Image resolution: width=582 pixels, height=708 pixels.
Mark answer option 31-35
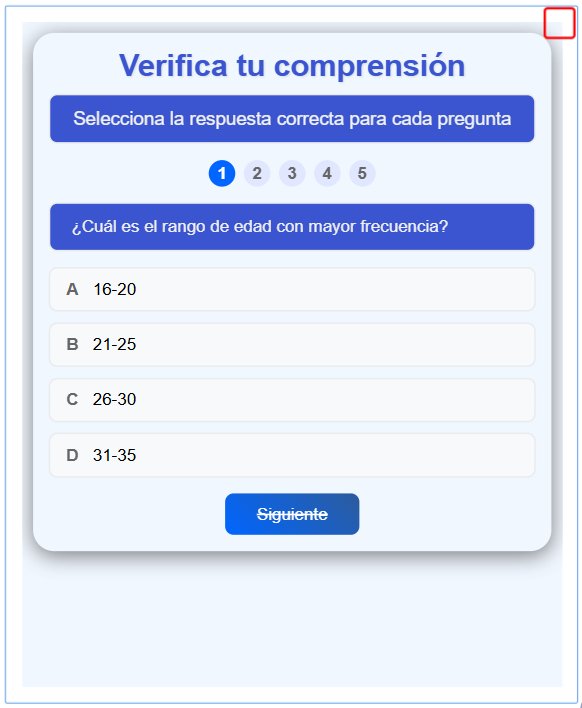(x=292, y=455)
